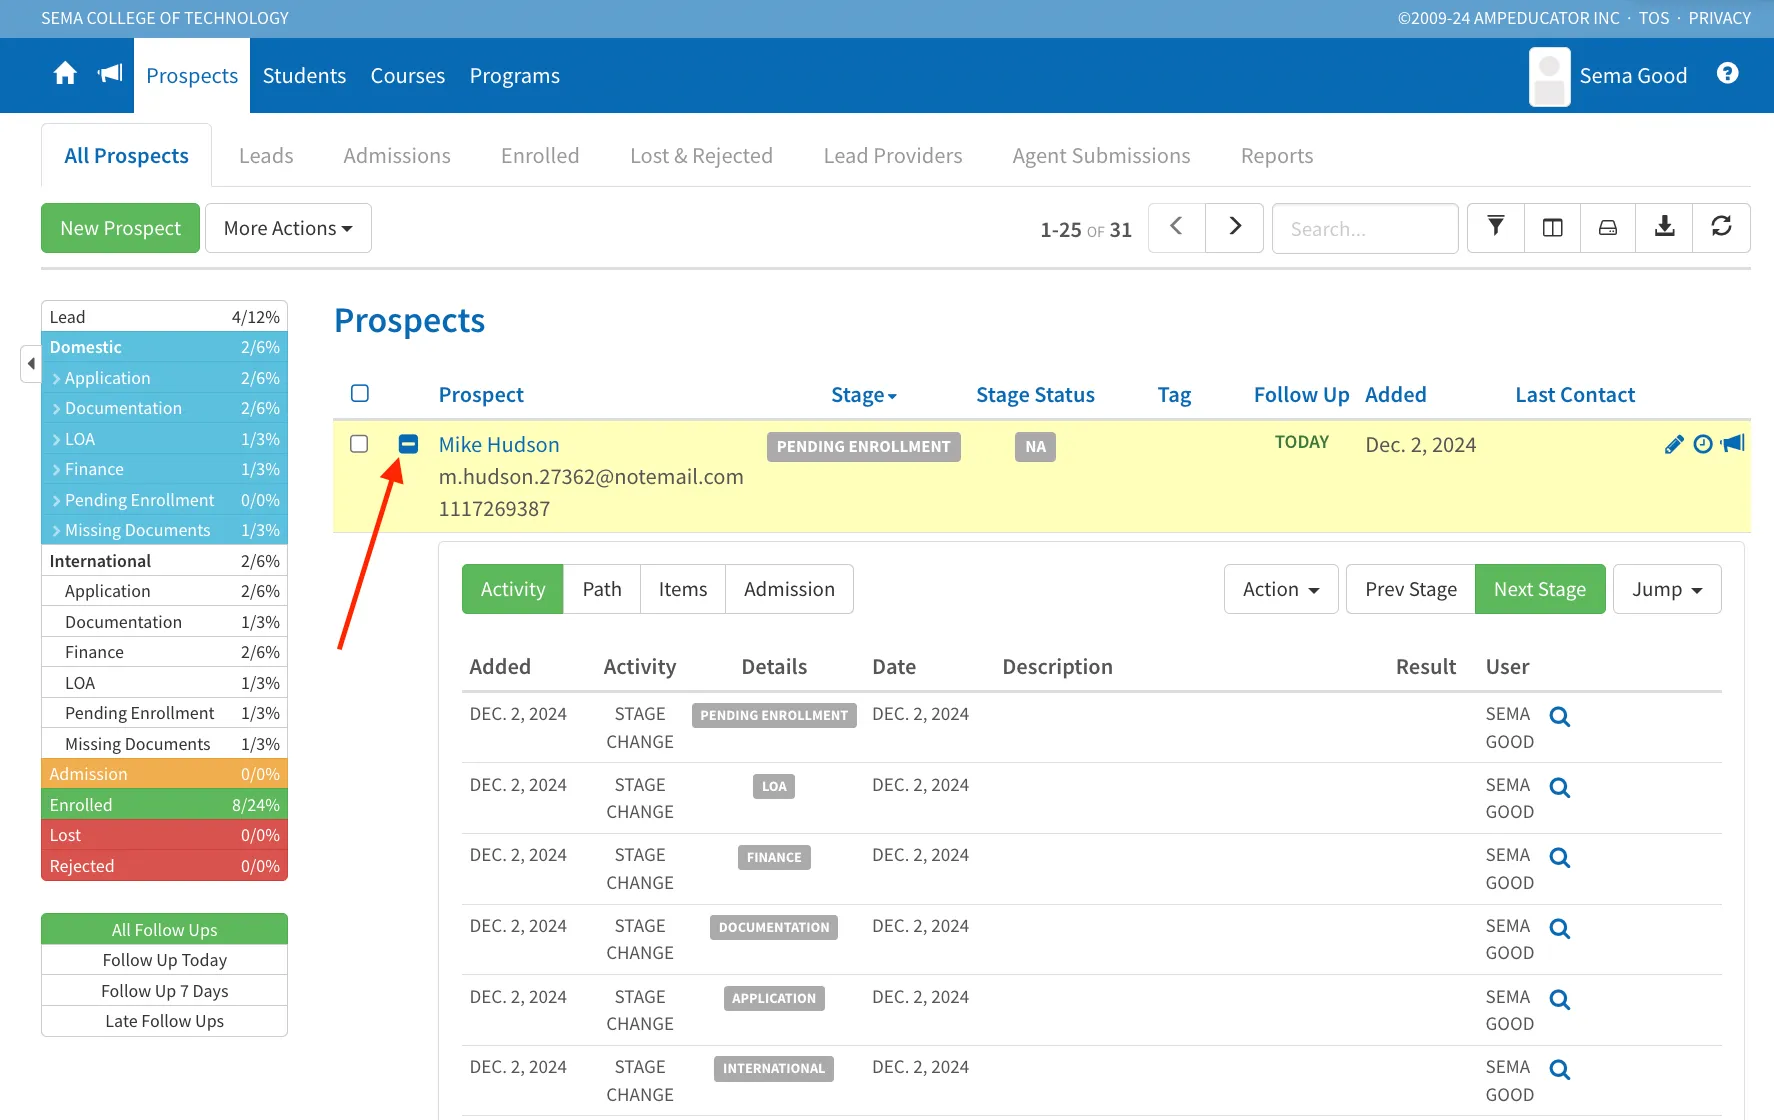Click the print icon in the toolbar

click(1608, 228)
